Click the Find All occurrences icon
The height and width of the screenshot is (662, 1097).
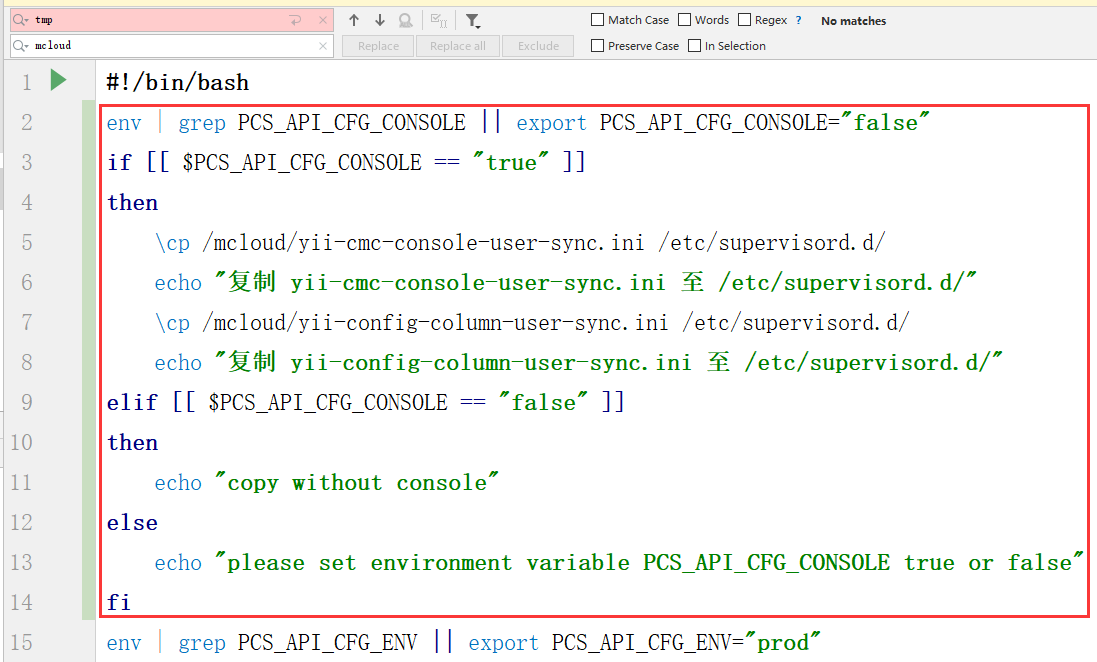(x=405, y=20)
